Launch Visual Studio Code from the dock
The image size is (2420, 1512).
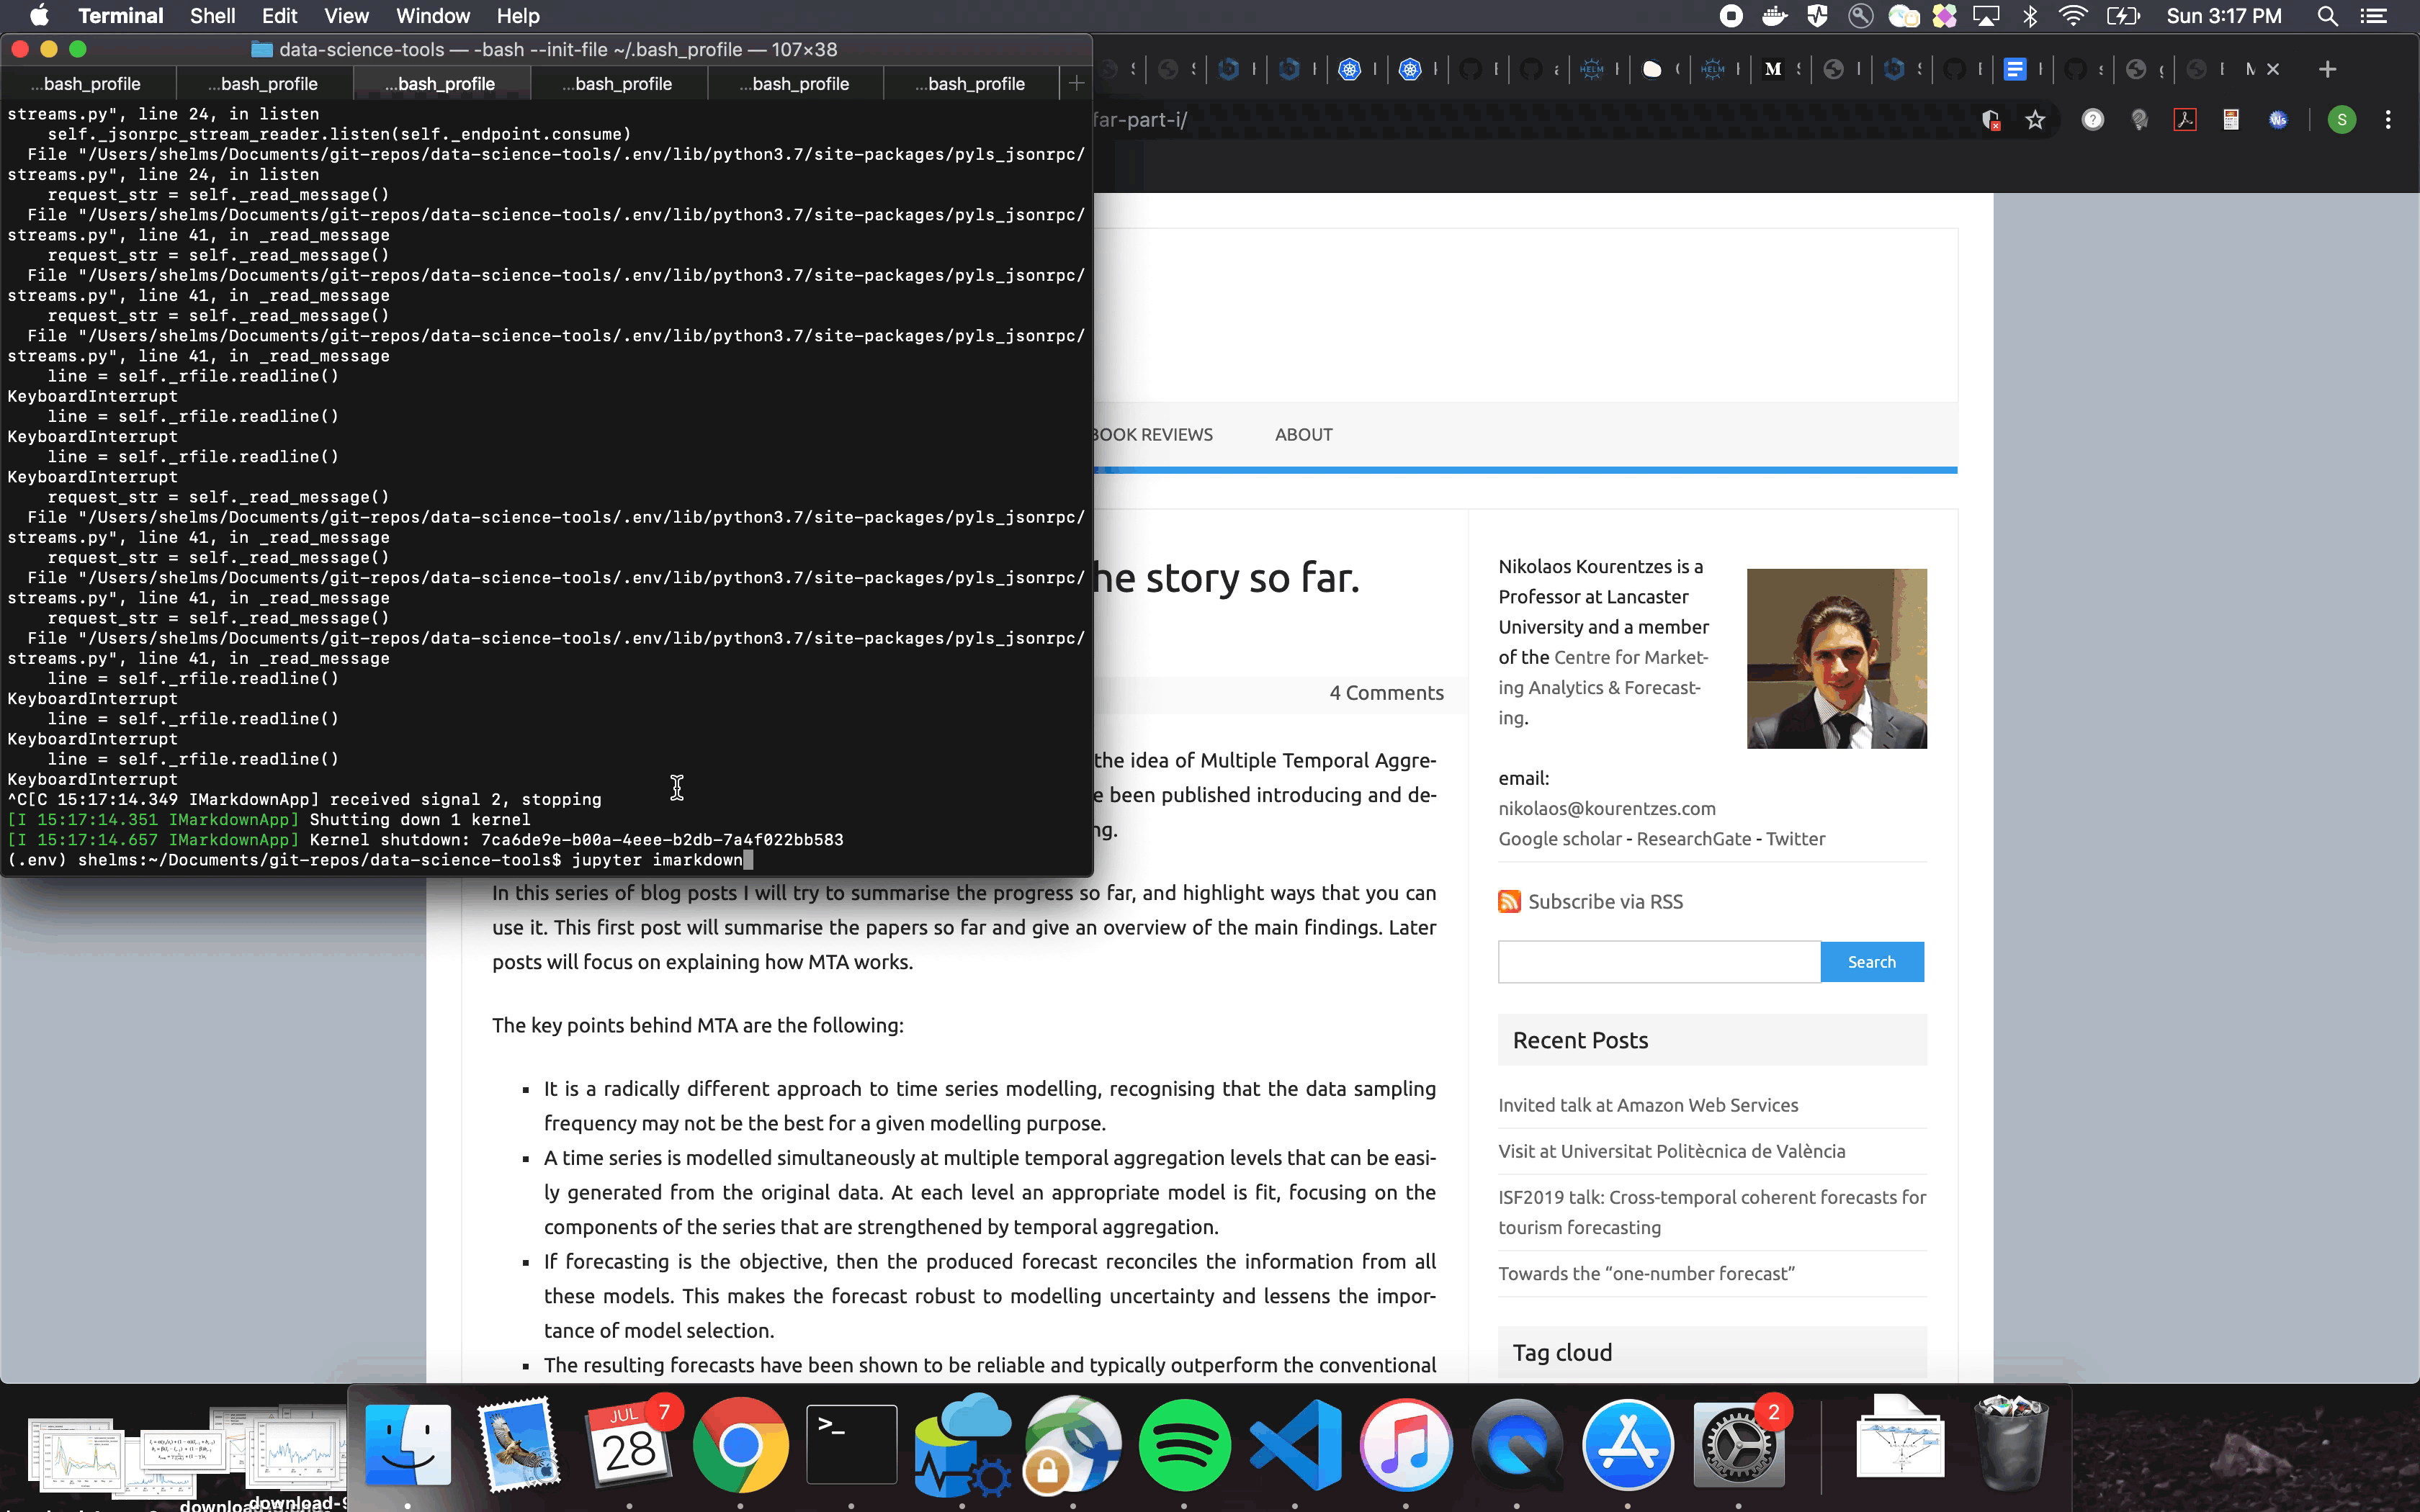click(1295, 1444)
